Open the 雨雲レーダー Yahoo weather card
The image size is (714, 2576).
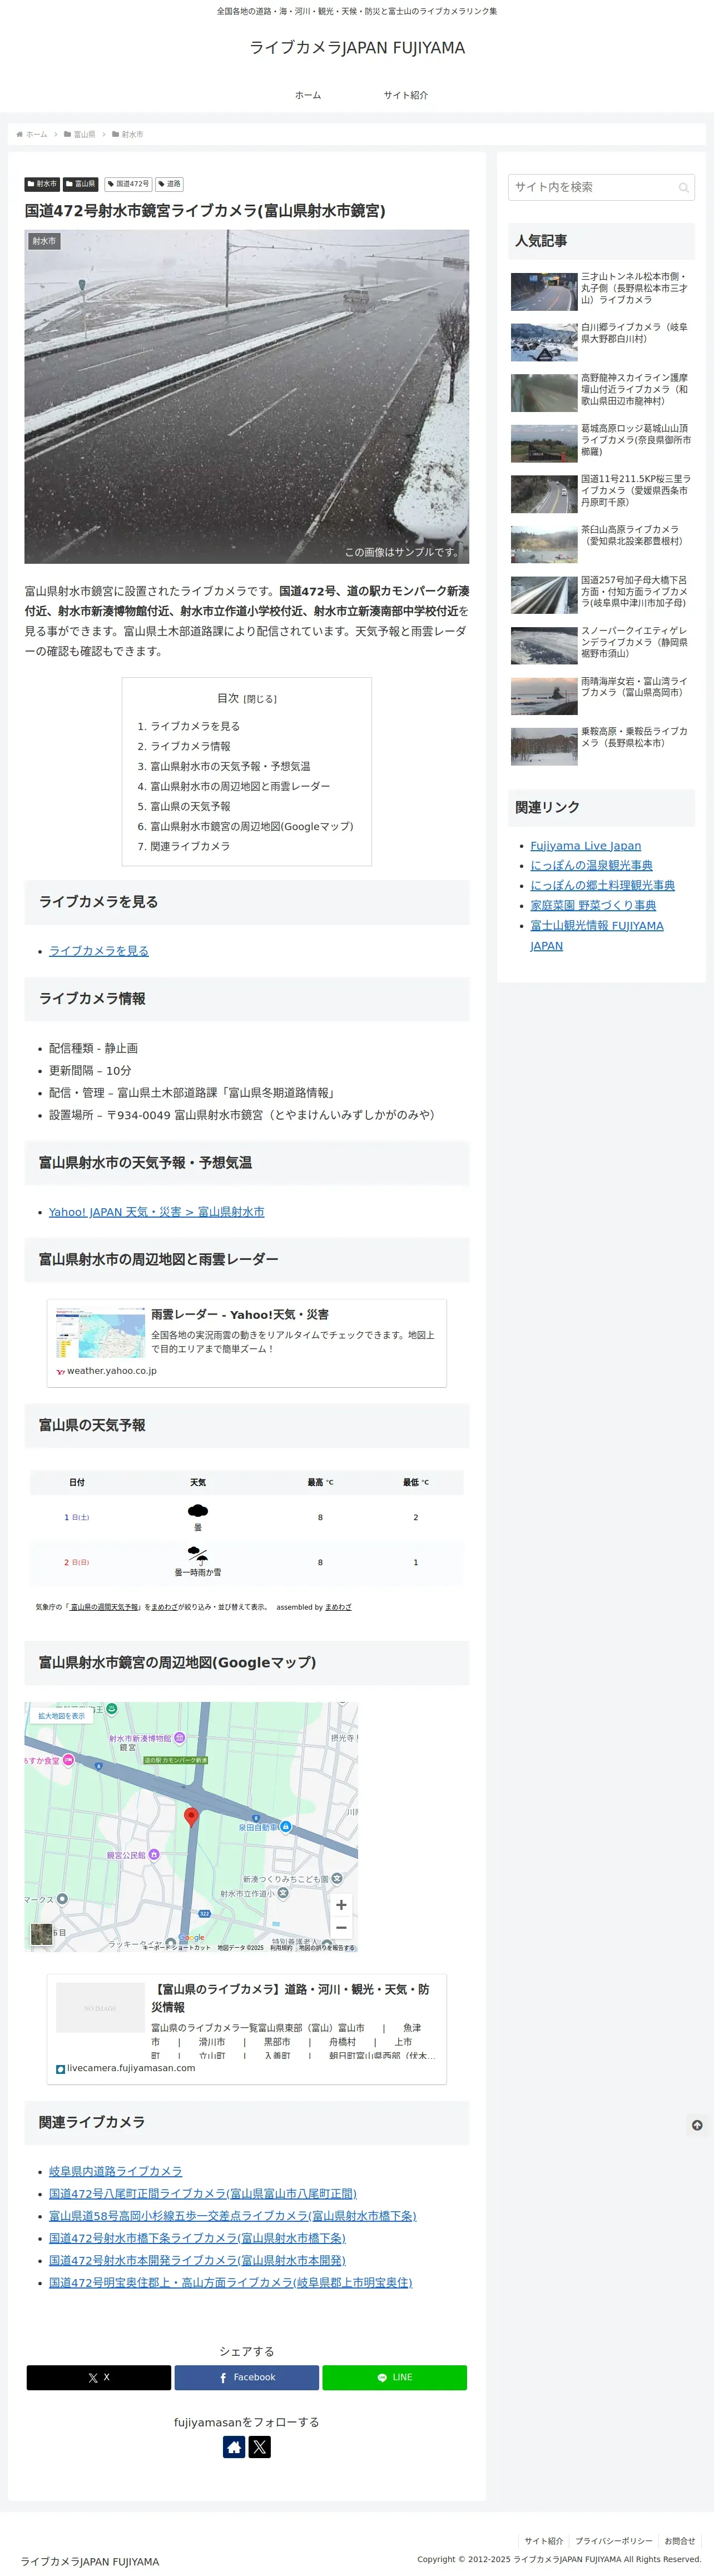tap(247, 1343)
